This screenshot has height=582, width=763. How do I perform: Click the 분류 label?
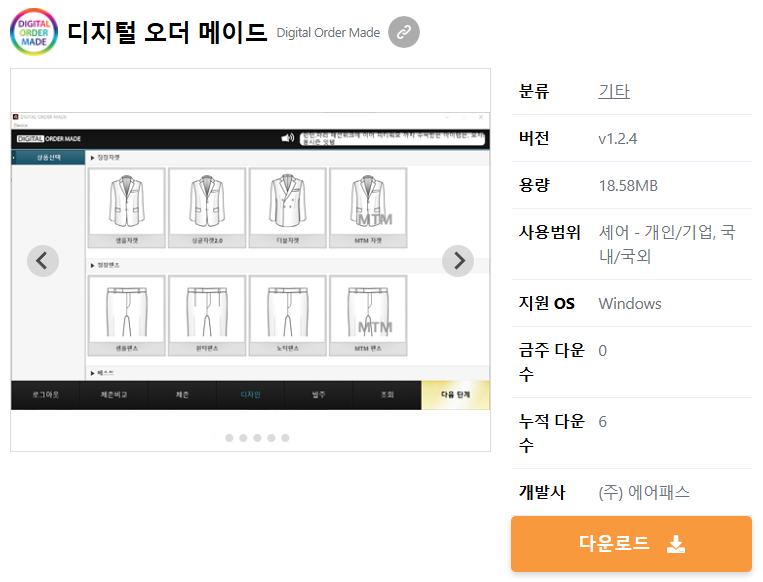pos(534,91)
